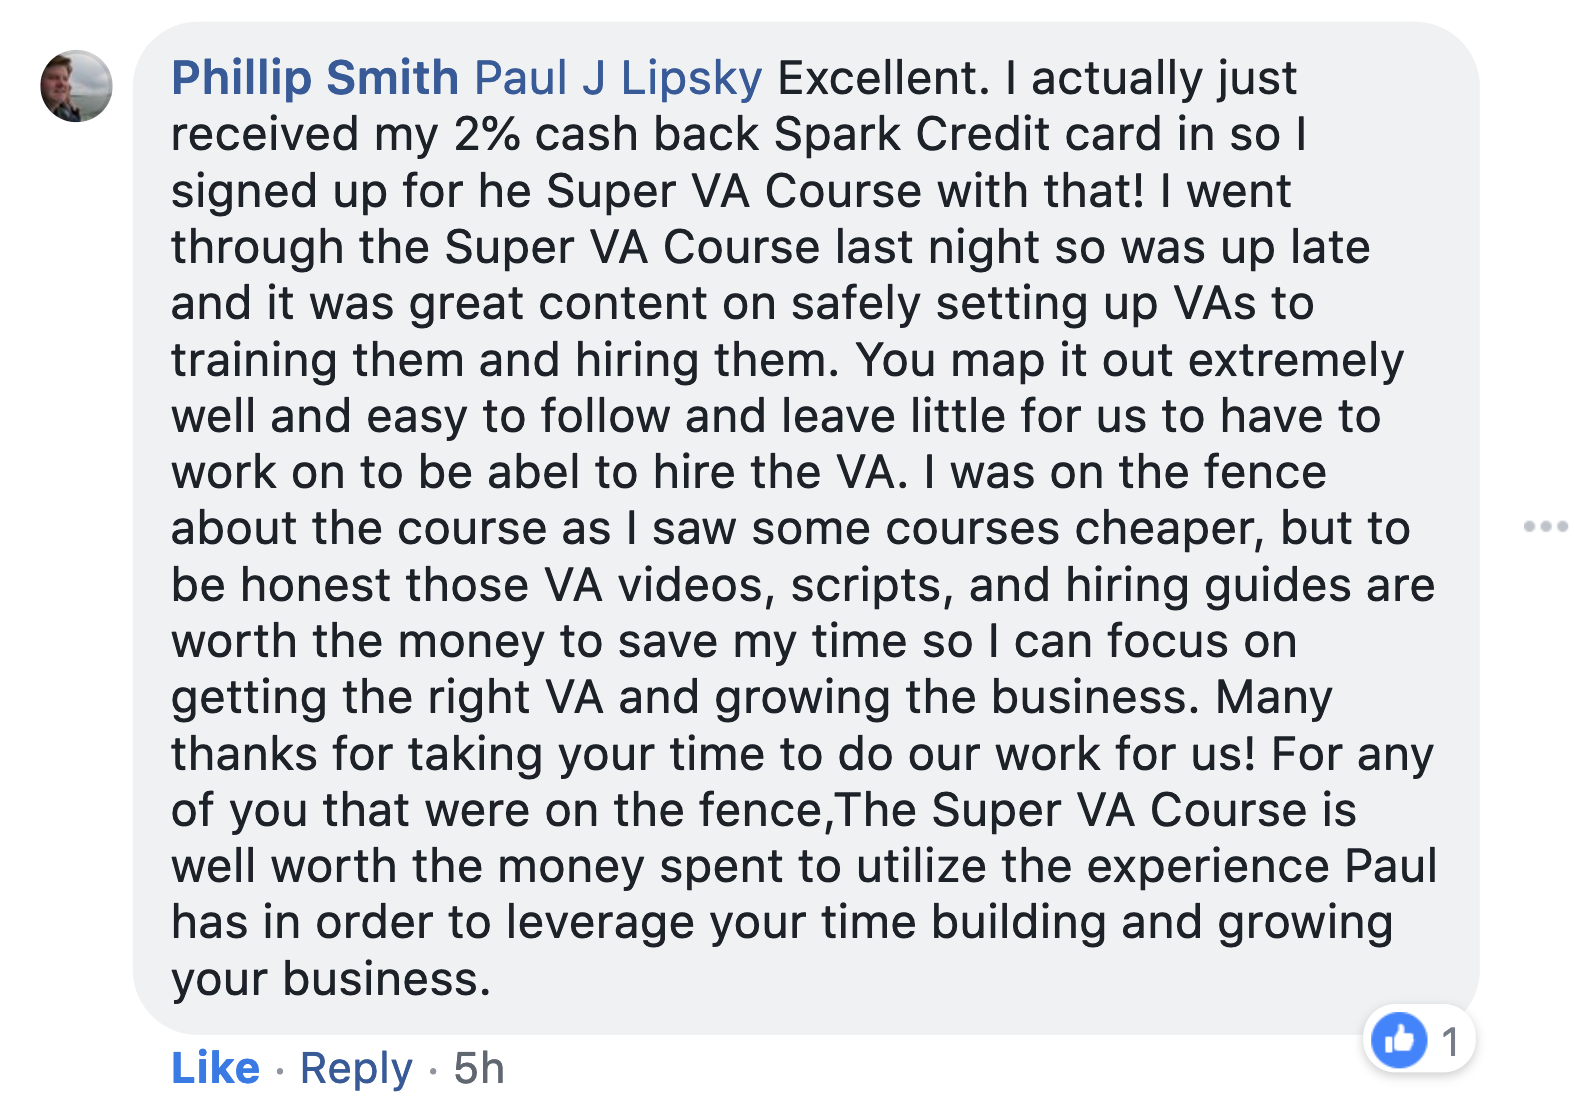The width and height of the screenshot is (1574, 1106).
Task: Open the tagged Paul J Lipsky profile
Action: click(x=618, y=78)
